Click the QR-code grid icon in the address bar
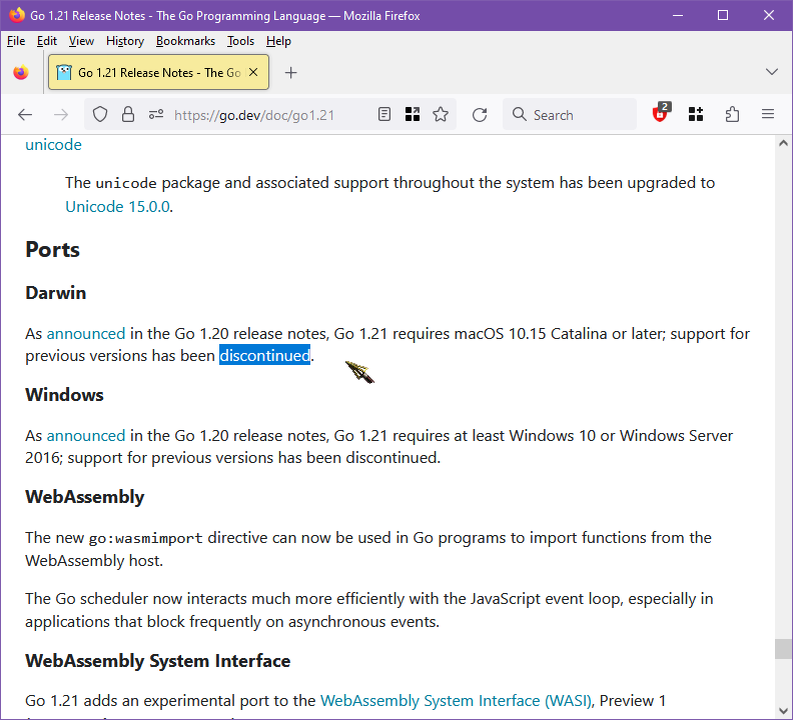 (x=412, y=115)
